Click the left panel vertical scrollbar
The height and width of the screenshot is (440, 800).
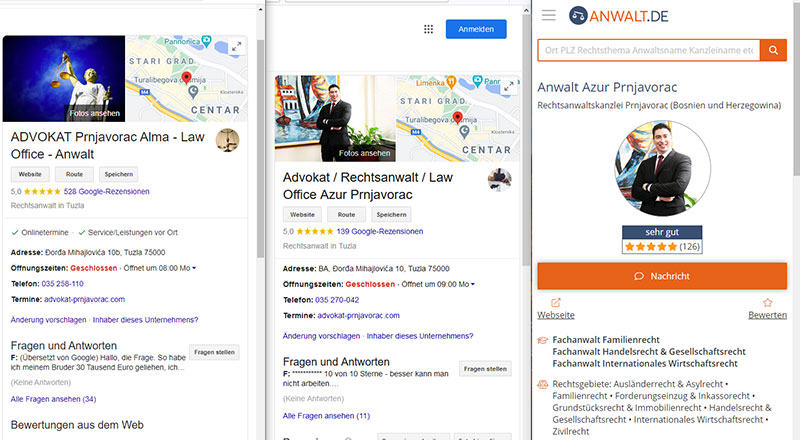(260, 148)
